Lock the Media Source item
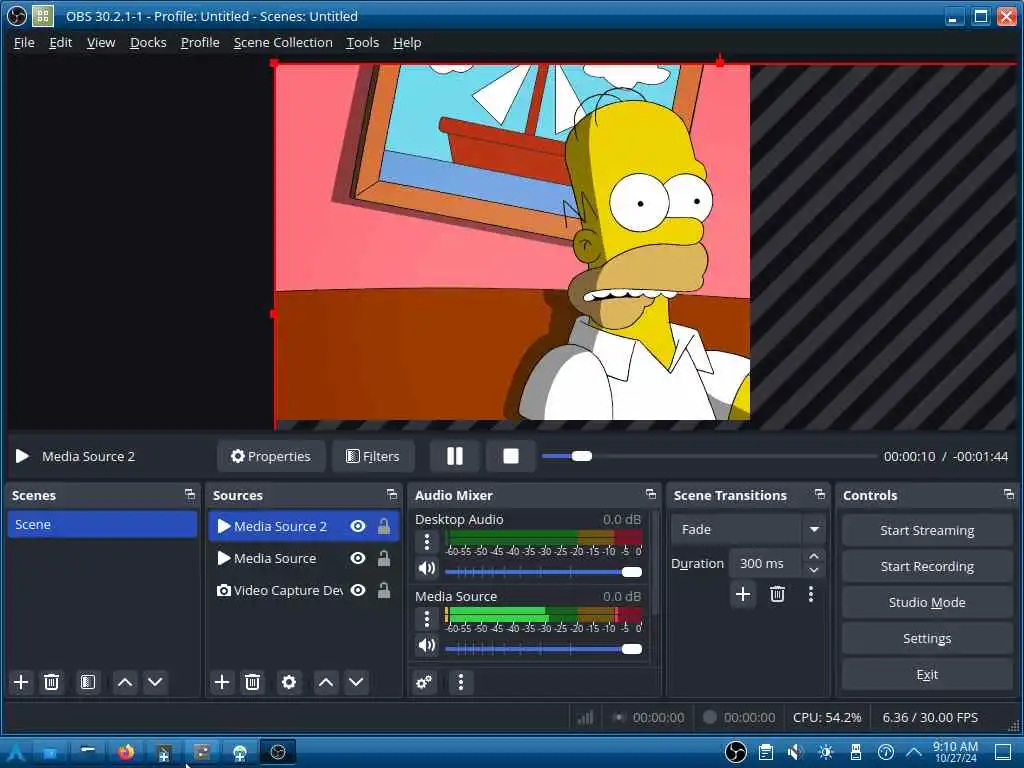This screenshot has width=1024, height=768. pyautogui.click(x=384, y=558)
